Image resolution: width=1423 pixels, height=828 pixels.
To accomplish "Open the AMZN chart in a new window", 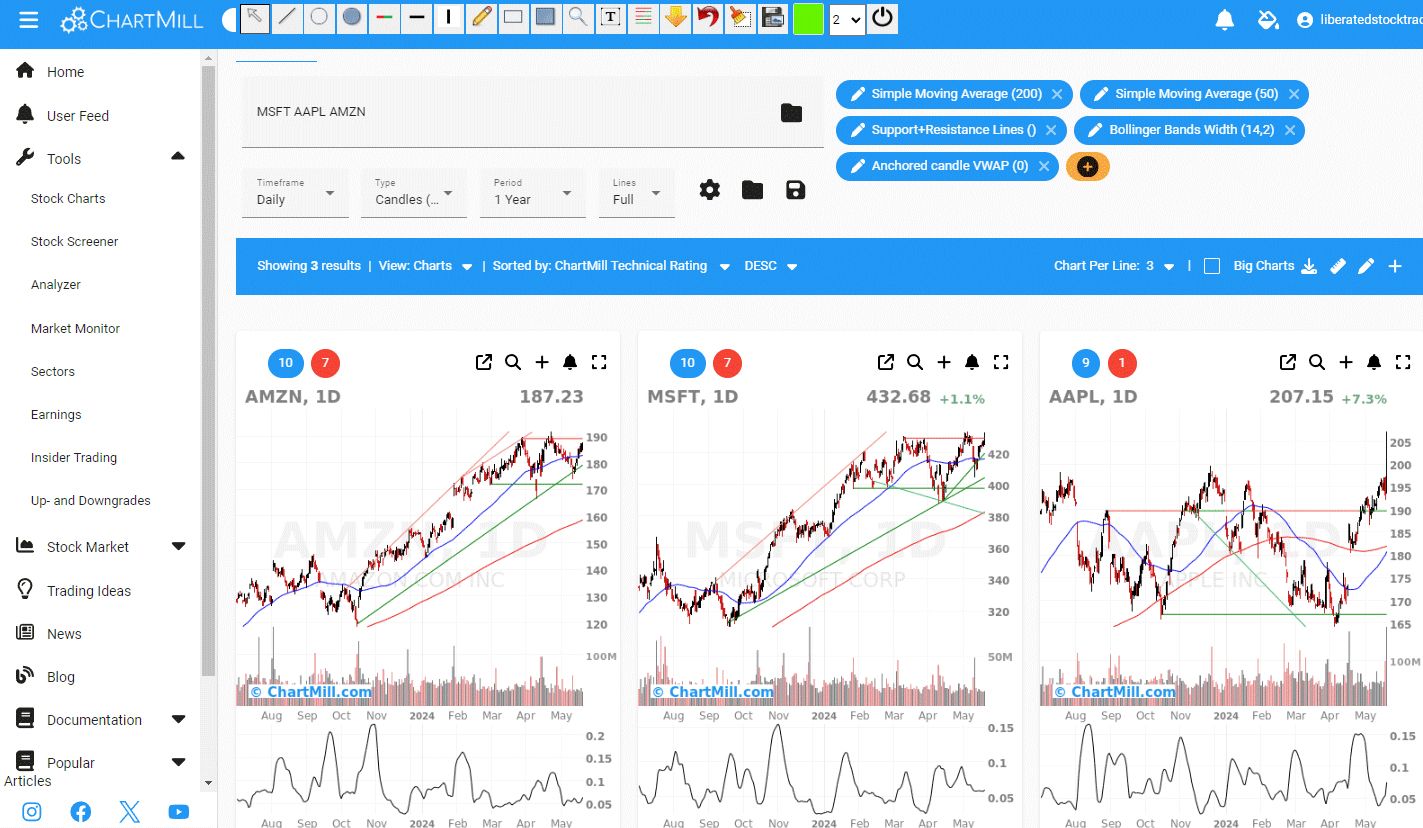I will tap(484, 362).
